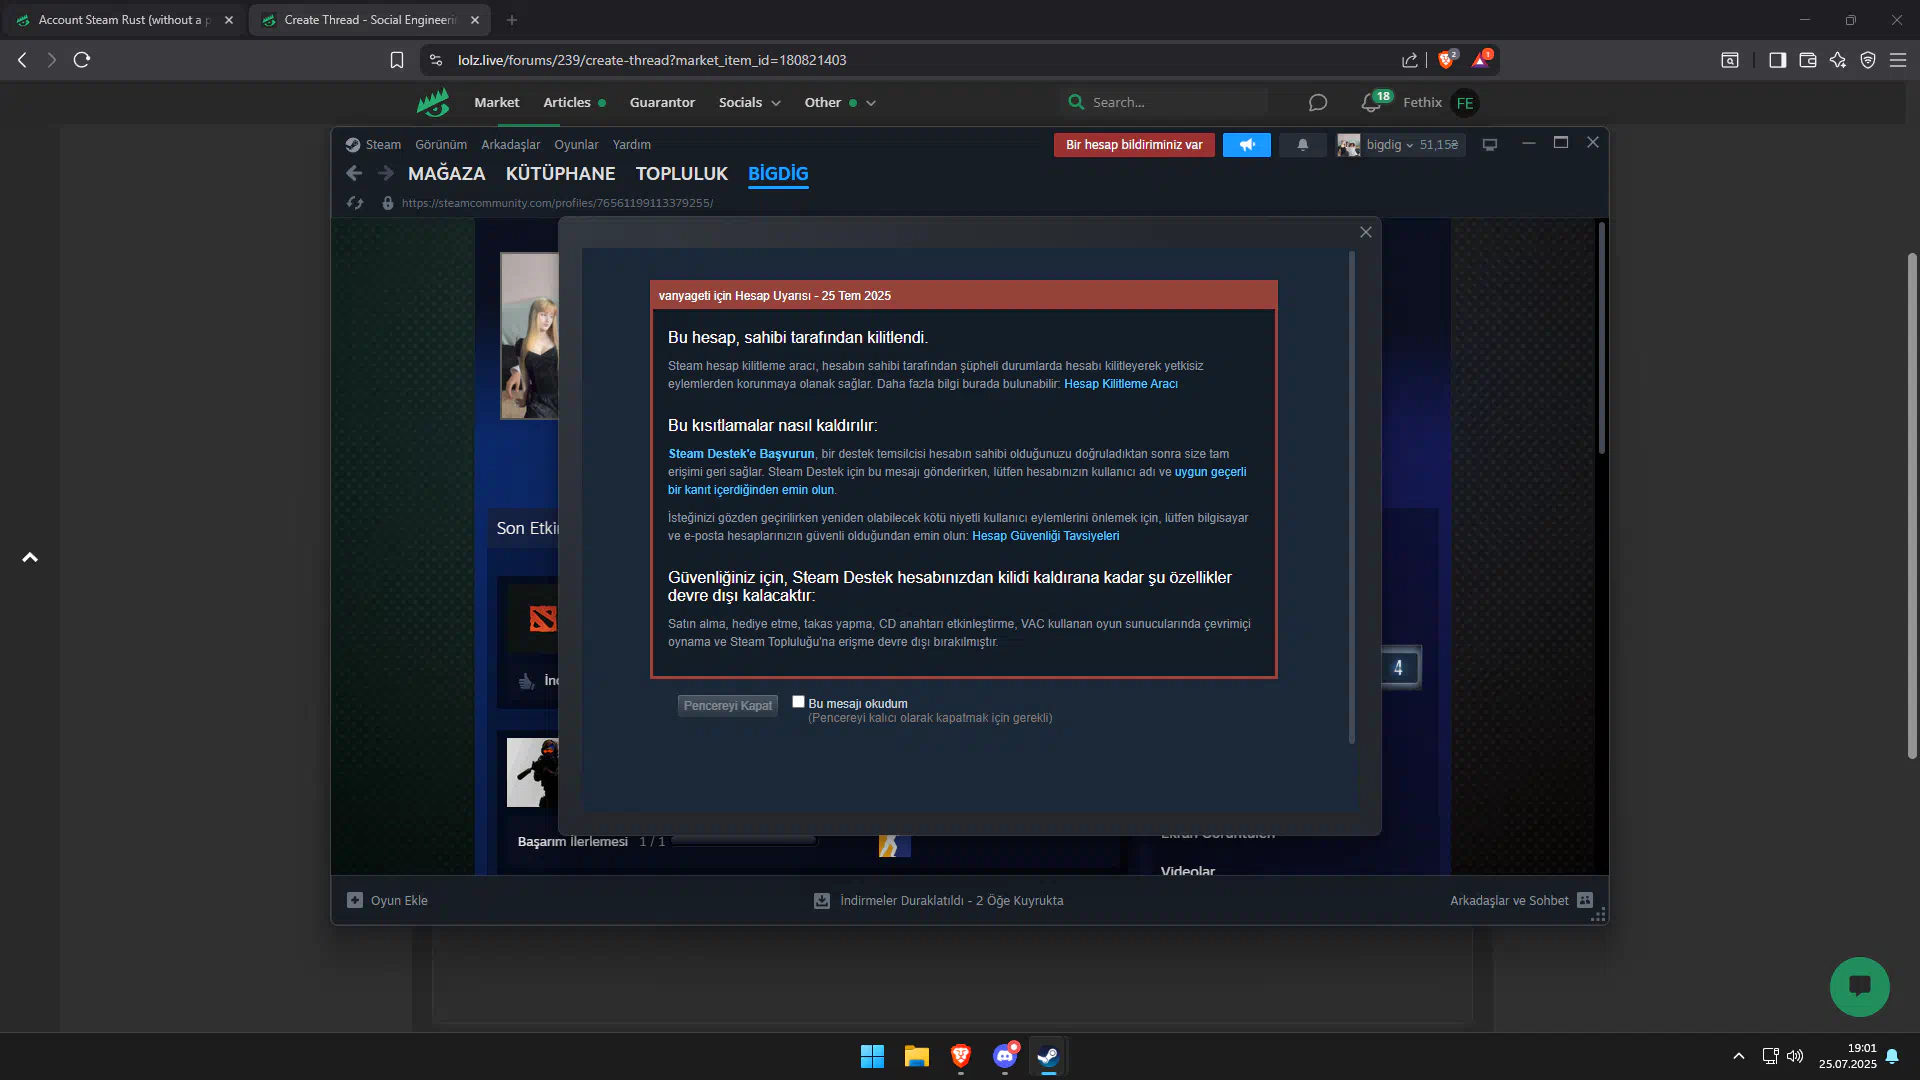Bookmark this page icon
This screenshot has height=1080, width=1920.
point(397,60)
